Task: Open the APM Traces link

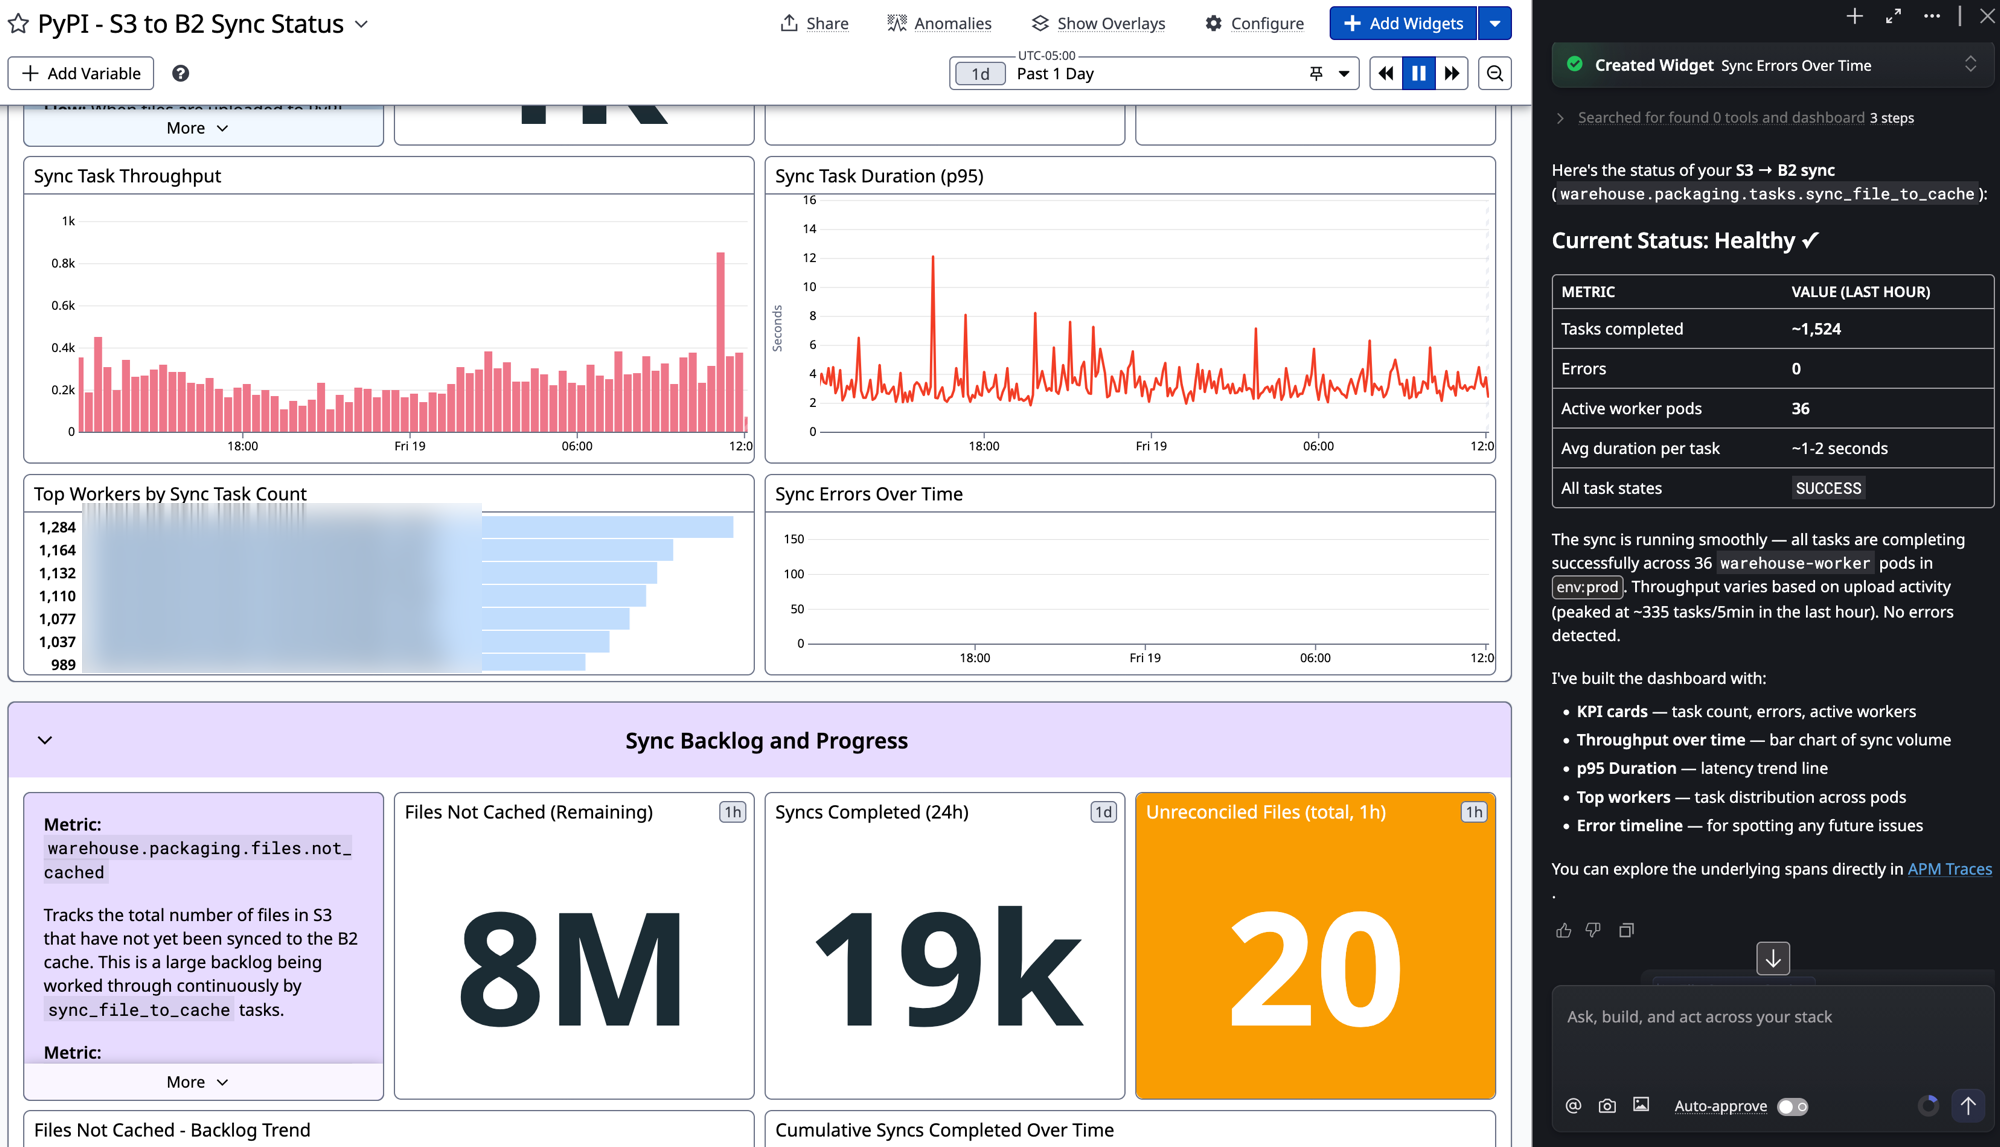Action: click(x=1949, y=869)
